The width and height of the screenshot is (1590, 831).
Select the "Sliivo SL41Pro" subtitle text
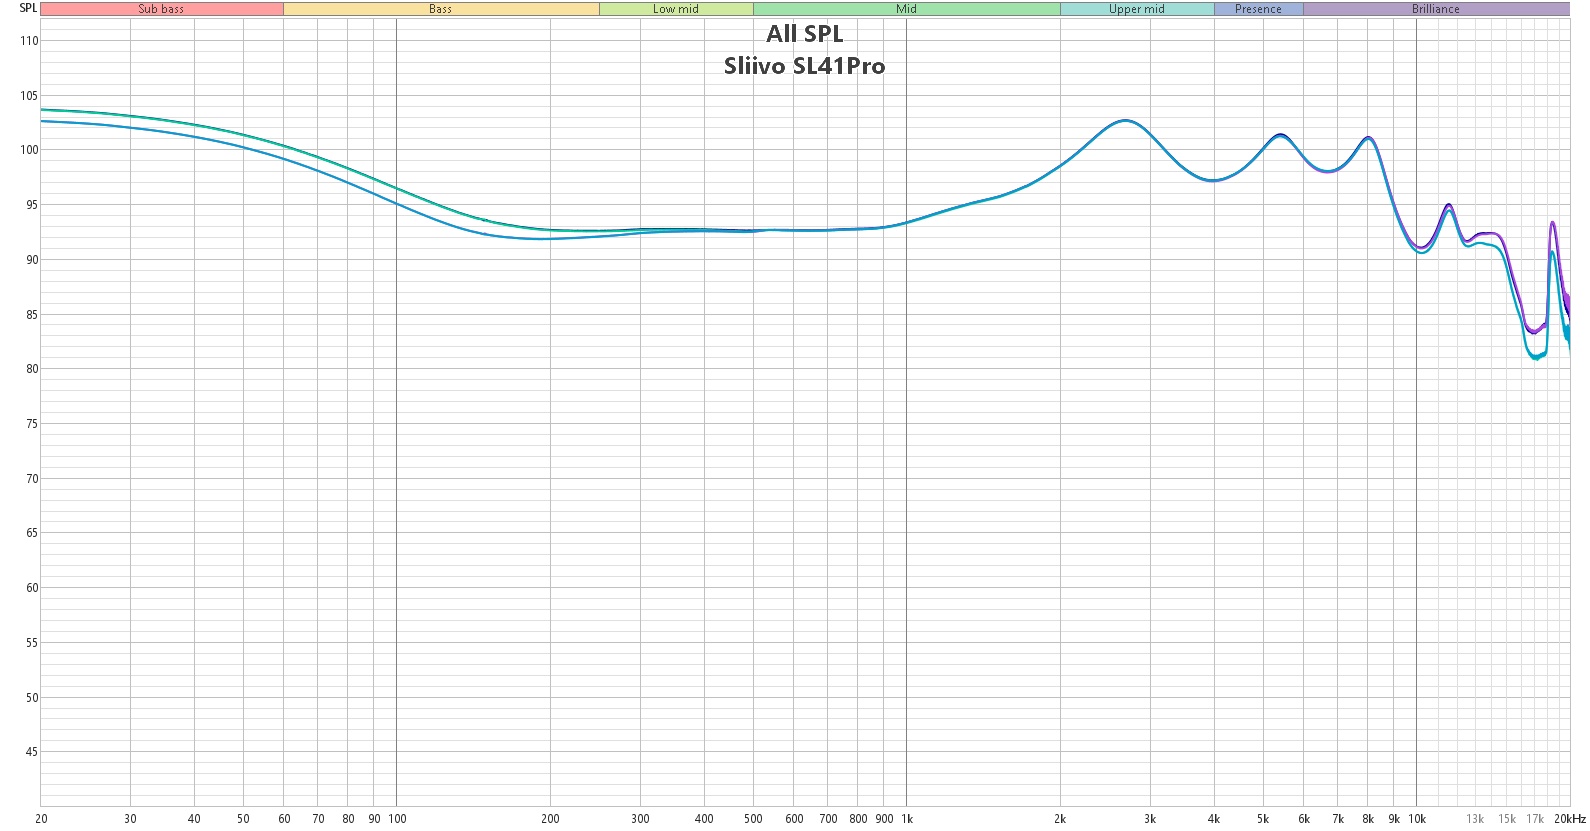click(805, 66)
